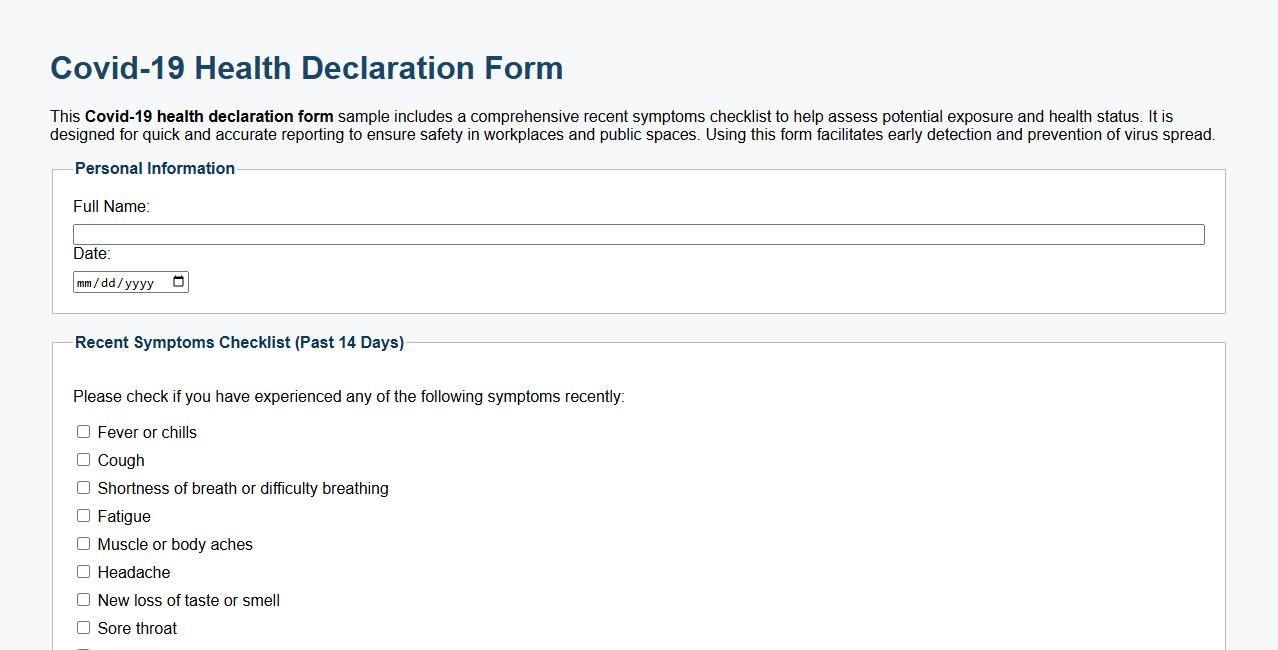This screenshot has width=1278, height=650.
Task: Check the Headache checkbox
Action: click(x=83, y=571)
